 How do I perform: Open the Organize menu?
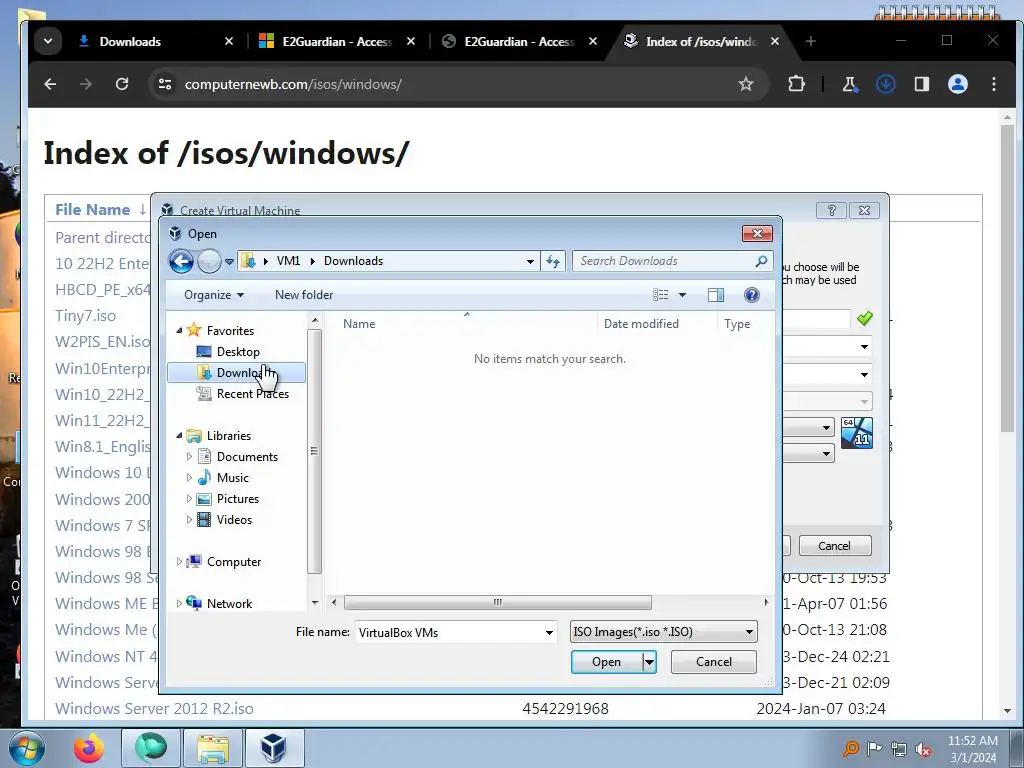(214, 295)
